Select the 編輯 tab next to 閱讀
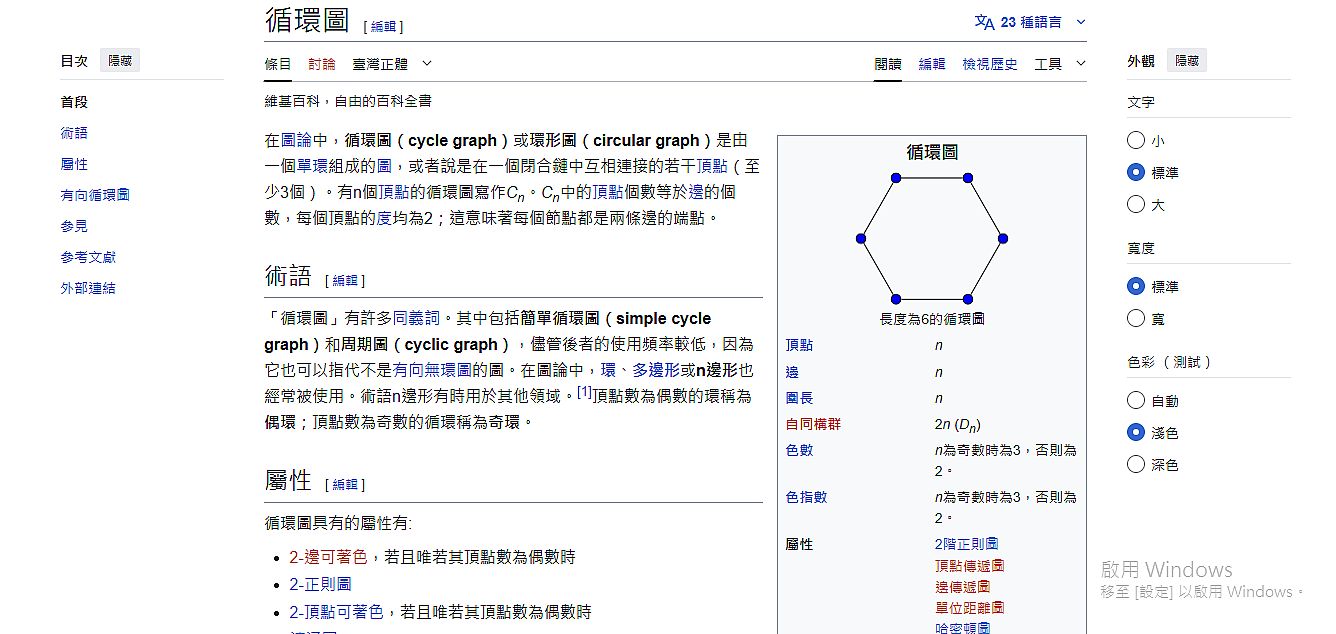The image size is (1336, 634). pos(931,64)
